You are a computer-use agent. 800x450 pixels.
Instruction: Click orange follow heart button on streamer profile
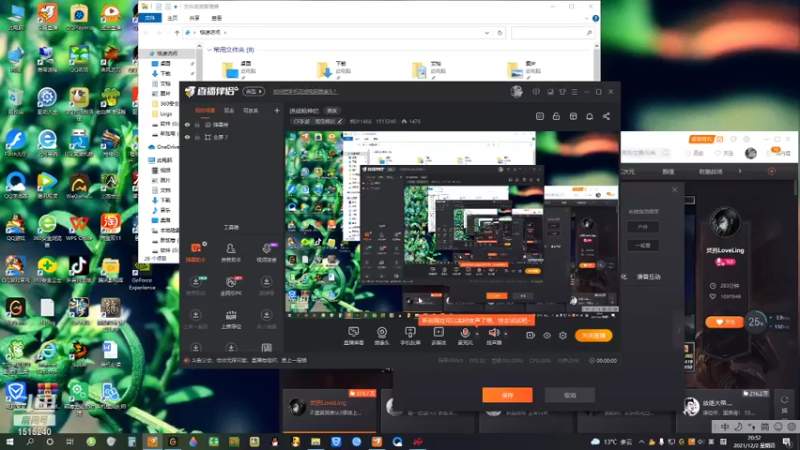point(724,322)
